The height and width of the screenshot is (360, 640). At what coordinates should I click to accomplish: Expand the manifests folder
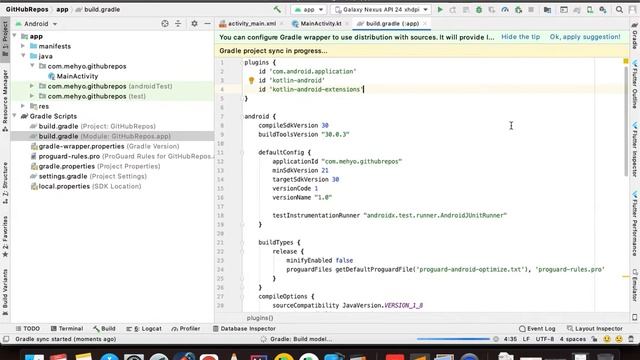(23, 46)
